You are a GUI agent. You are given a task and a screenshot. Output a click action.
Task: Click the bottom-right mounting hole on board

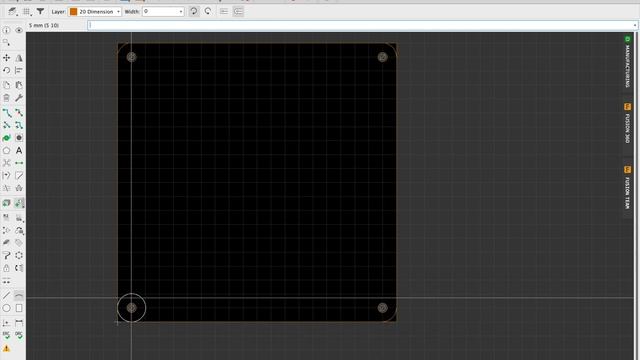click(x=382, y=308)
